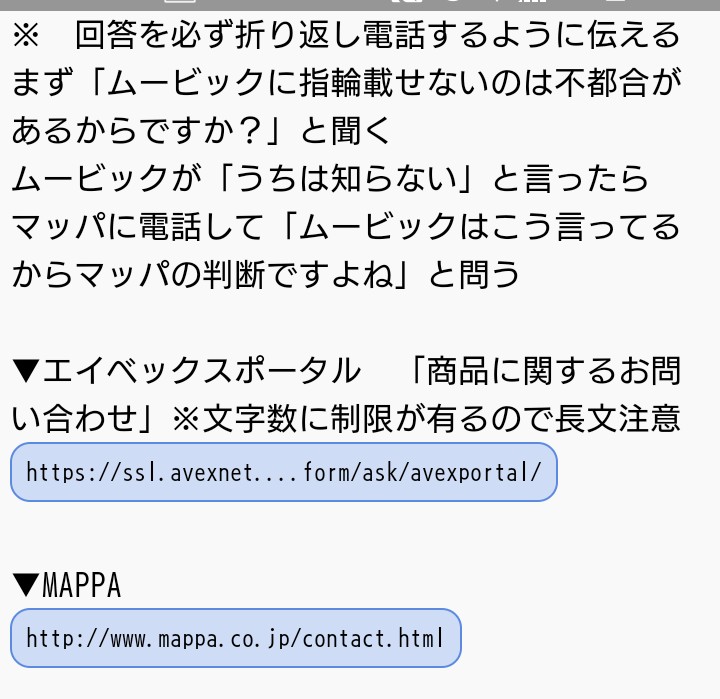Tap the phrase 「商品に関するお問
Image resolution: width=720 pixels, height=699 pixels.
545,371
